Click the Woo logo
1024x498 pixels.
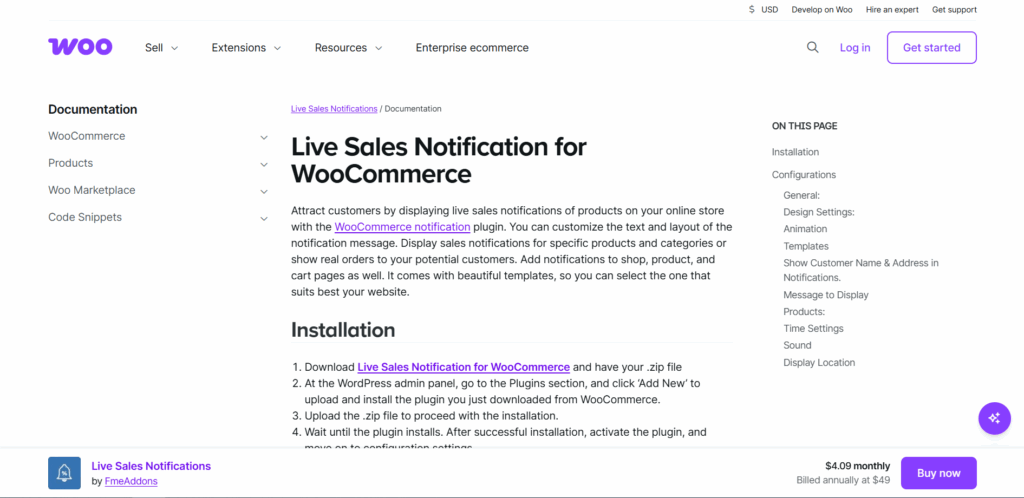[80, 47]
